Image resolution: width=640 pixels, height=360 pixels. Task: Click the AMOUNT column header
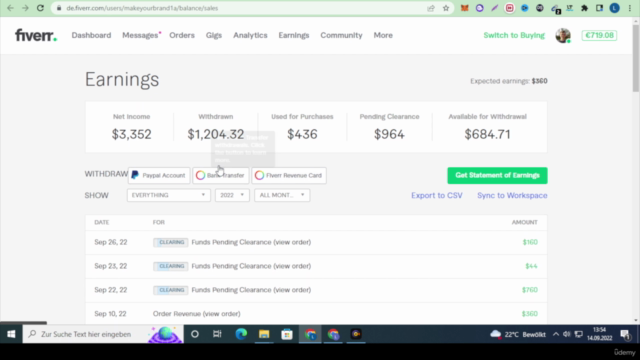tap(524, 222)
